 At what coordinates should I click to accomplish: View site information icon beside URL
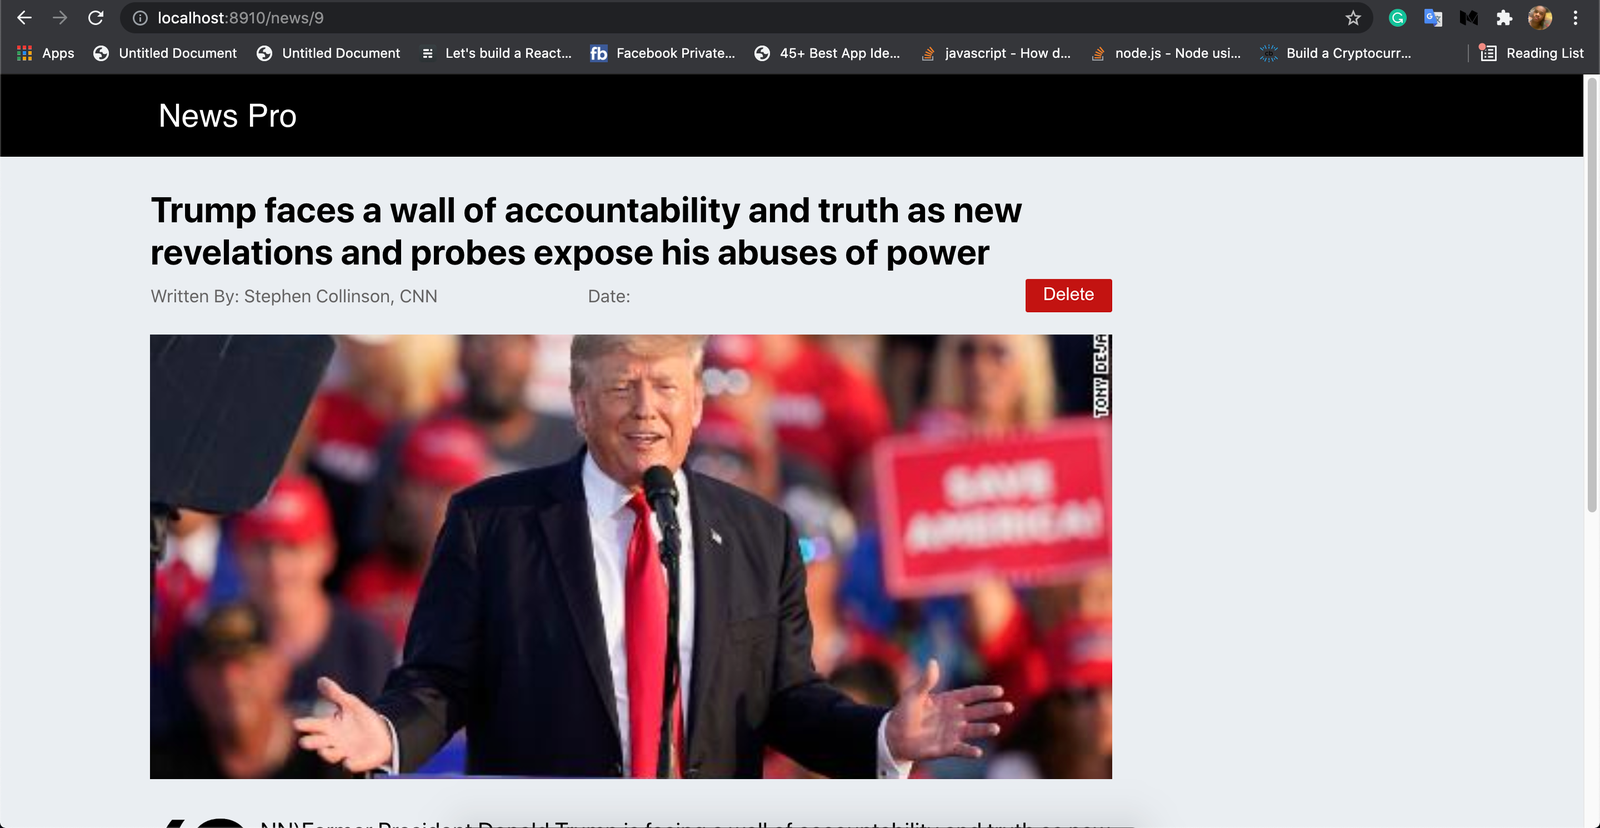point(141,18)
